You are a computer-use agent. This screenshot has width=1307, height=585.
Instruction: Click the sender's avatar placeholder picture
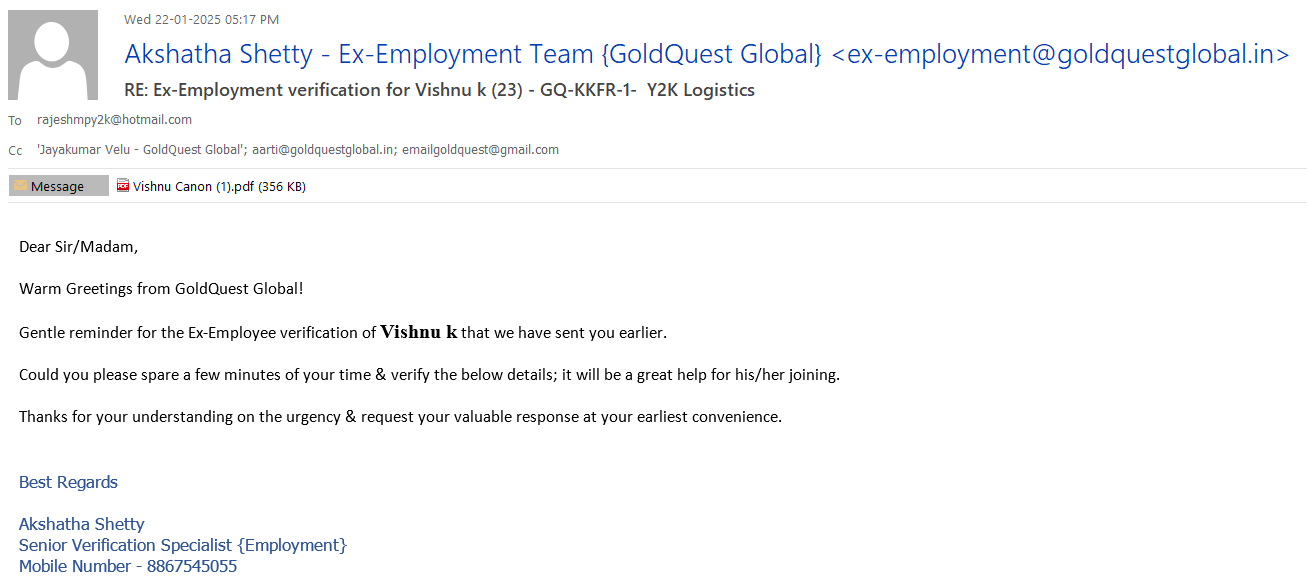point(53,55)
